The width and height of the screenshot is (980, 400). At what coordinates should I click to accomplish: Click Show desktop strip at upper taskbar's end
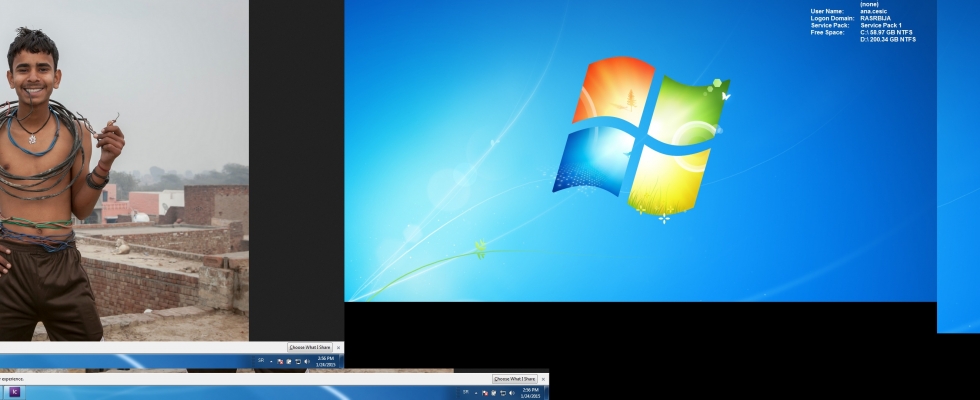[x=341, y=360]
